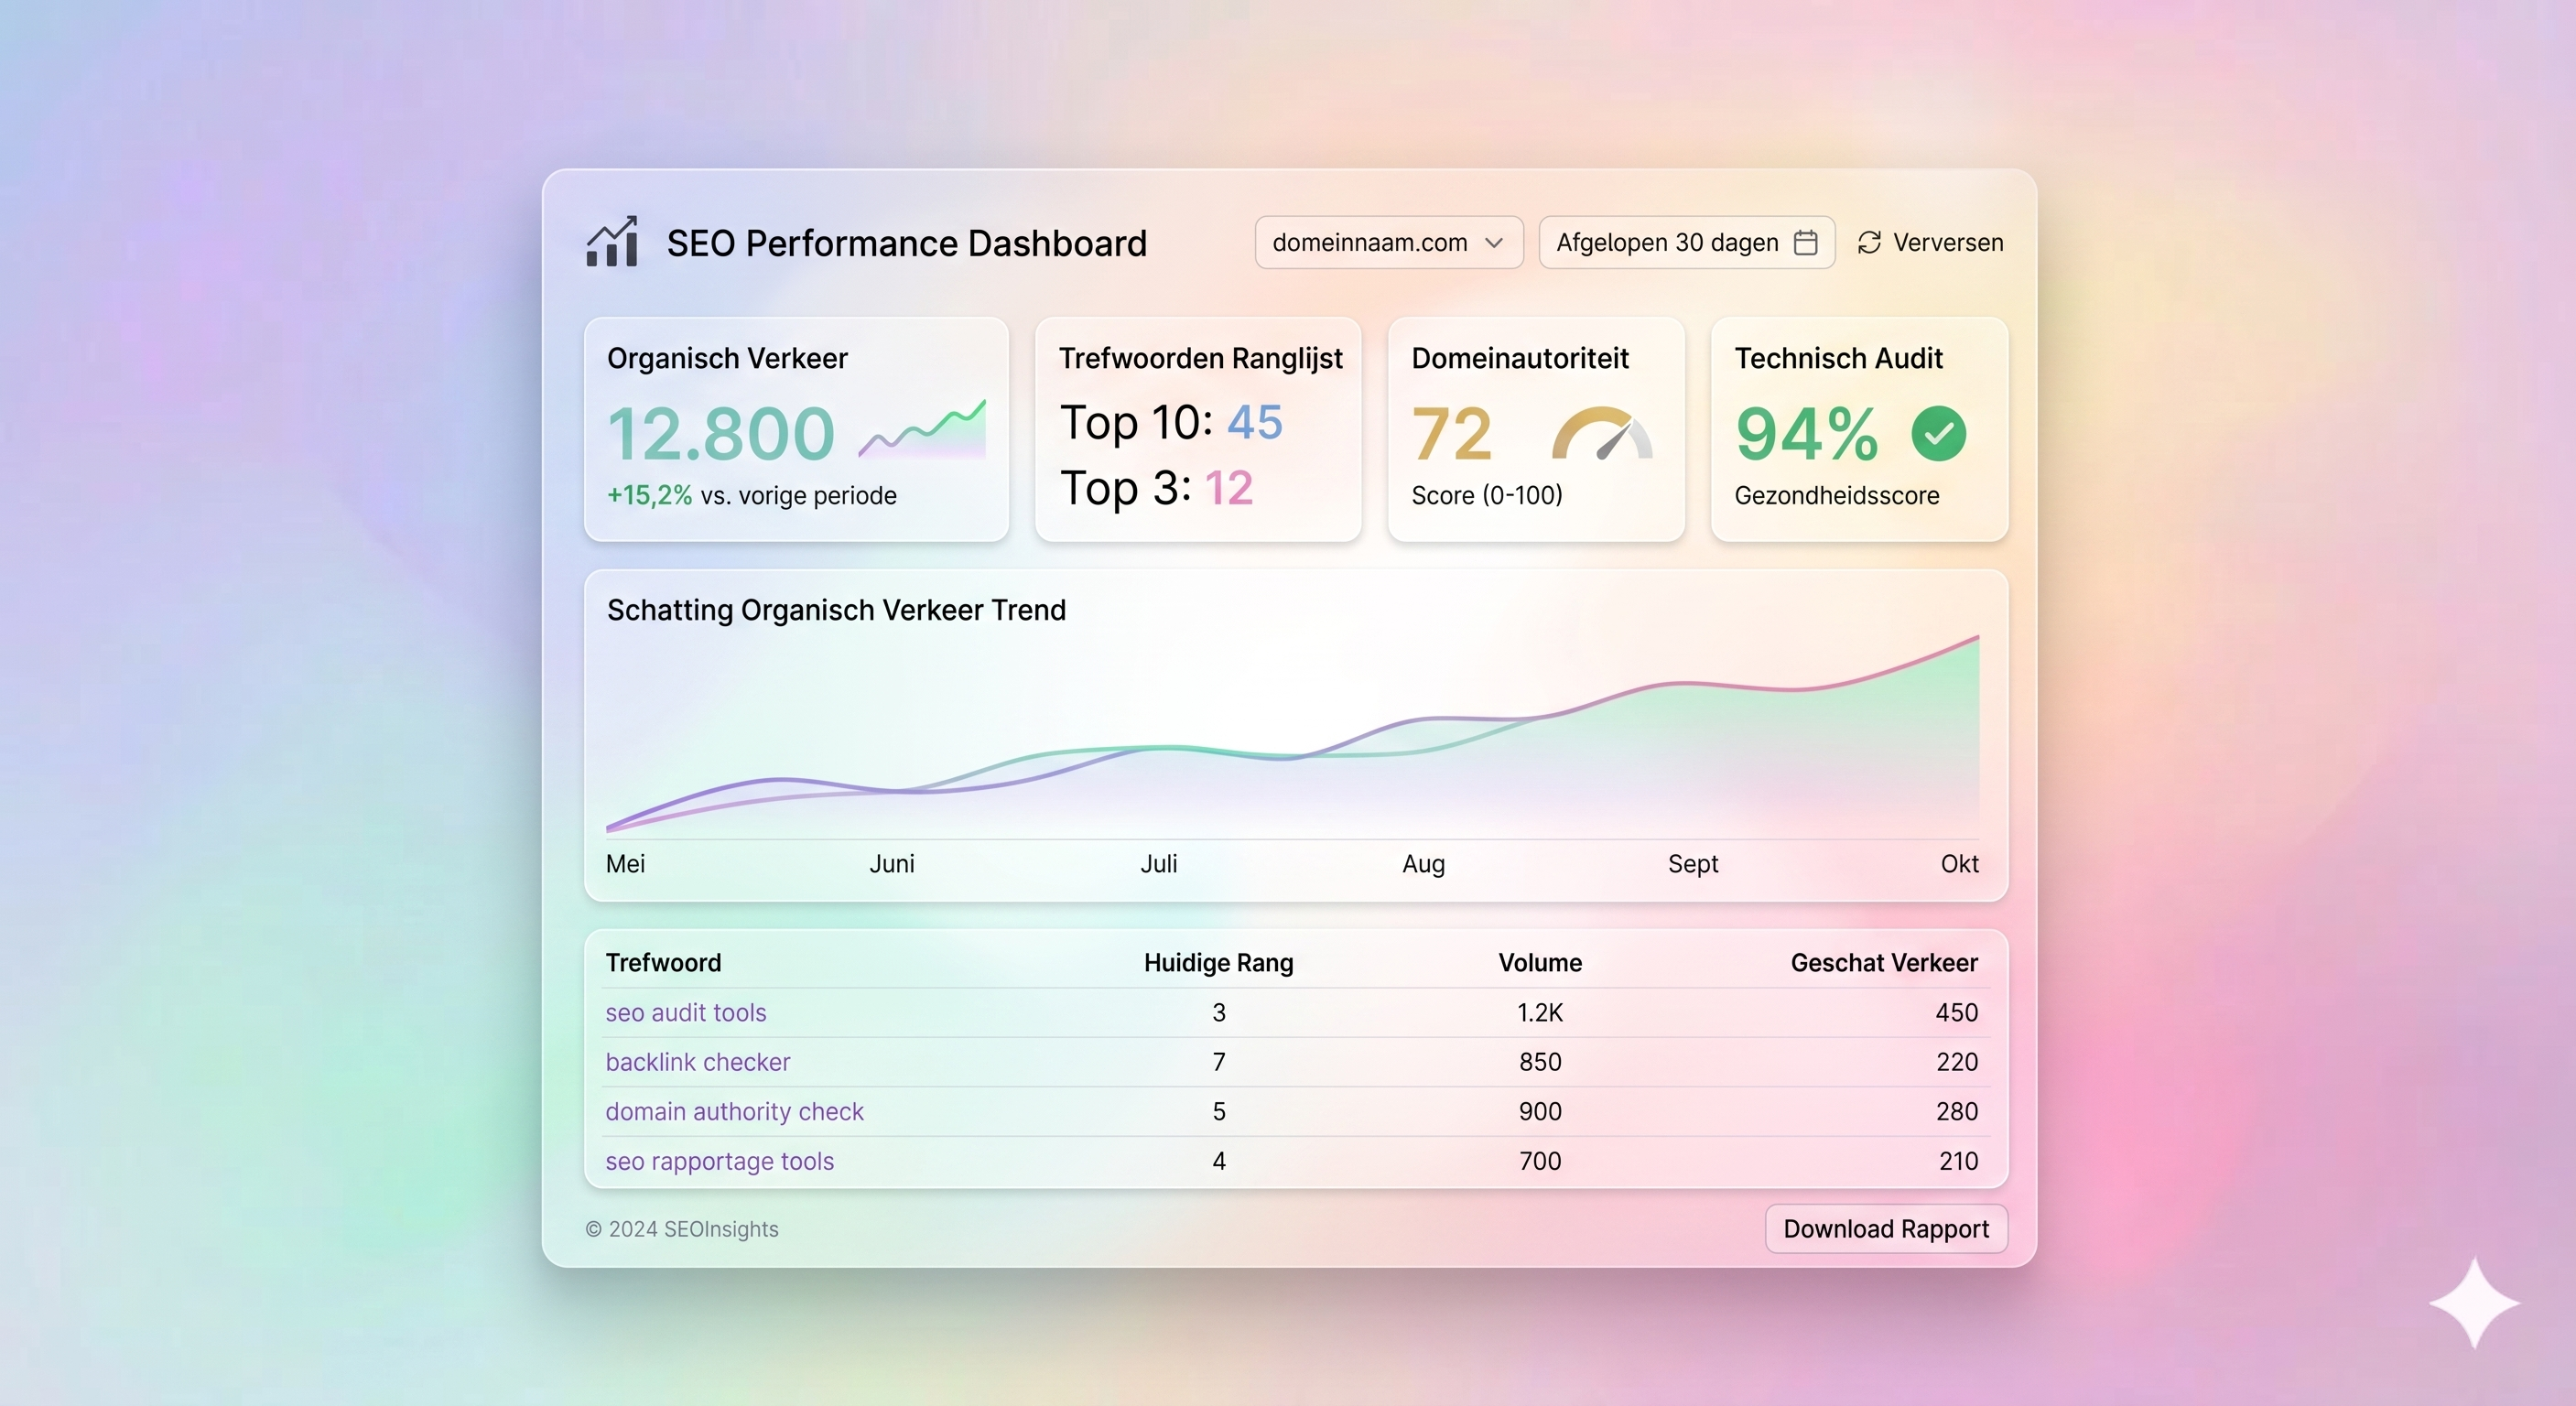Open the domeinnaam.com domain dropdown
2576x1406 pixels.
coord(1389,242)
